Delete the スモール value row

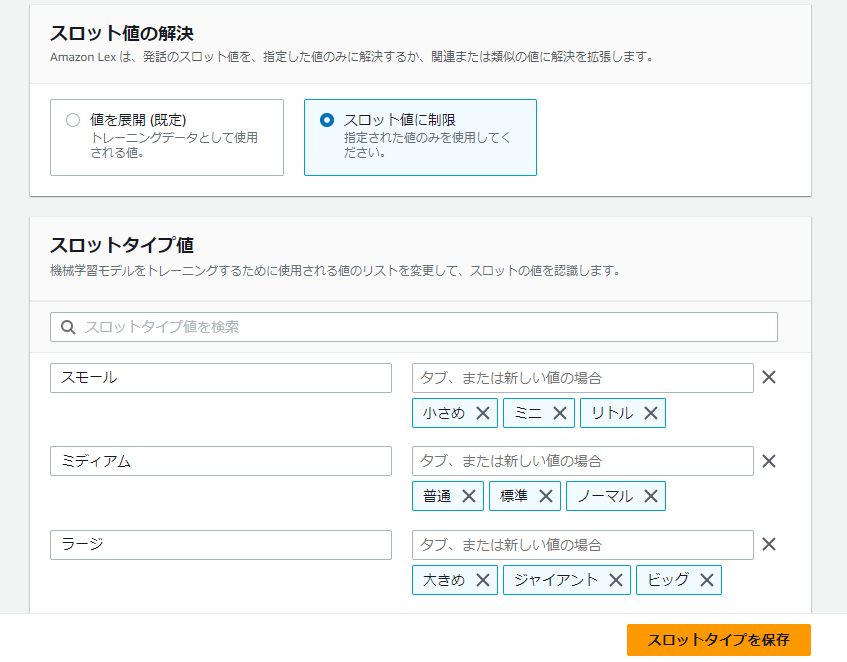(x=768, y=377)
